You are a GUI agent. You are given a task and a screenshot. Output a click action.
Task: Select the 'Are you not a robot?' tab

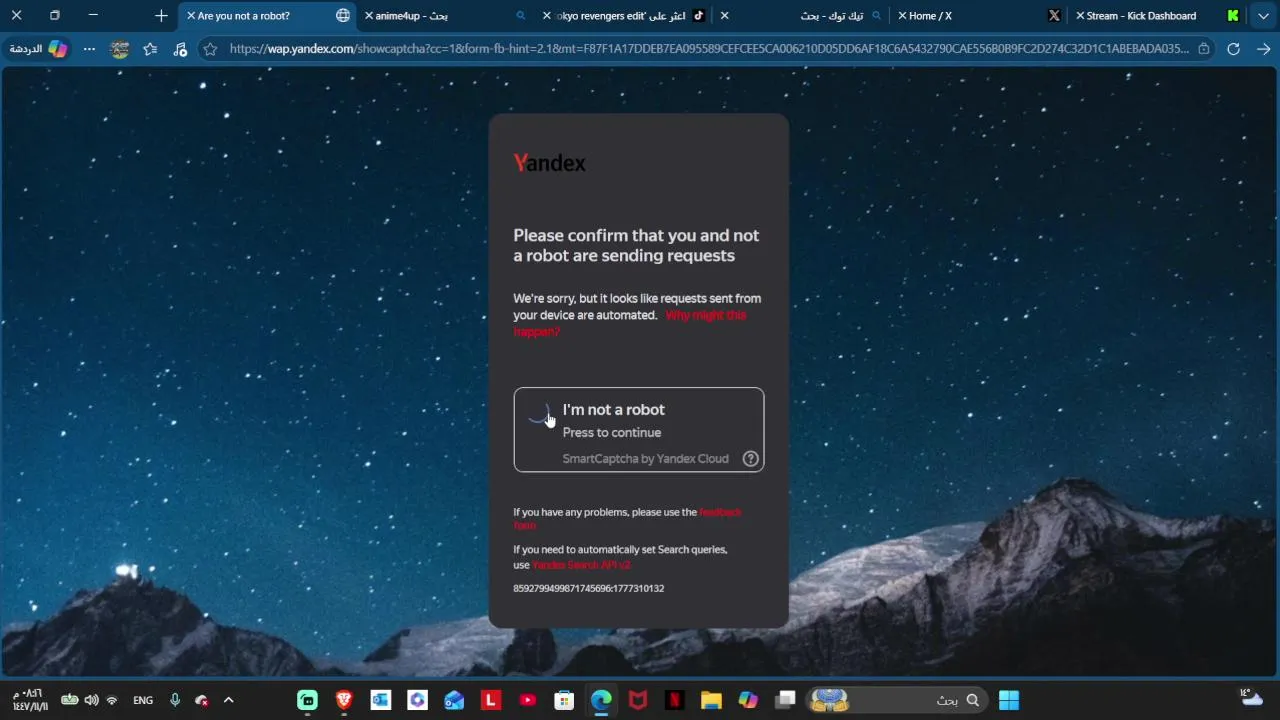pos(268,16)
